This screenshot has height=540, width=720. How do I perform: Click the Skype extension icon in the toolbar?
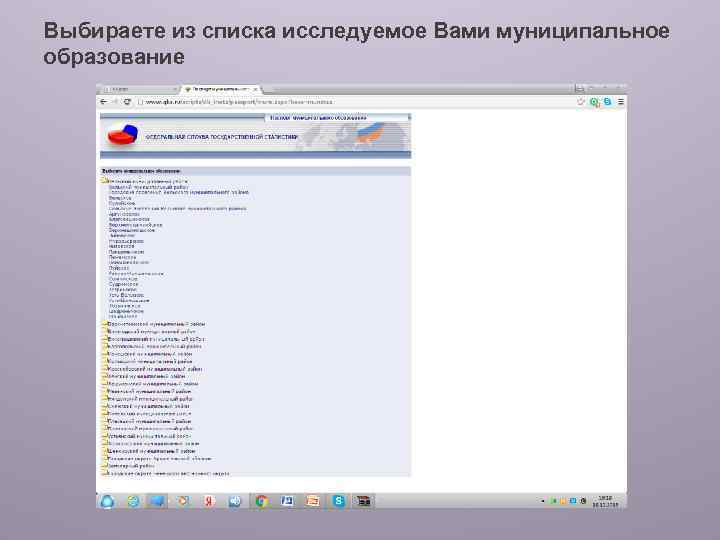608,102
